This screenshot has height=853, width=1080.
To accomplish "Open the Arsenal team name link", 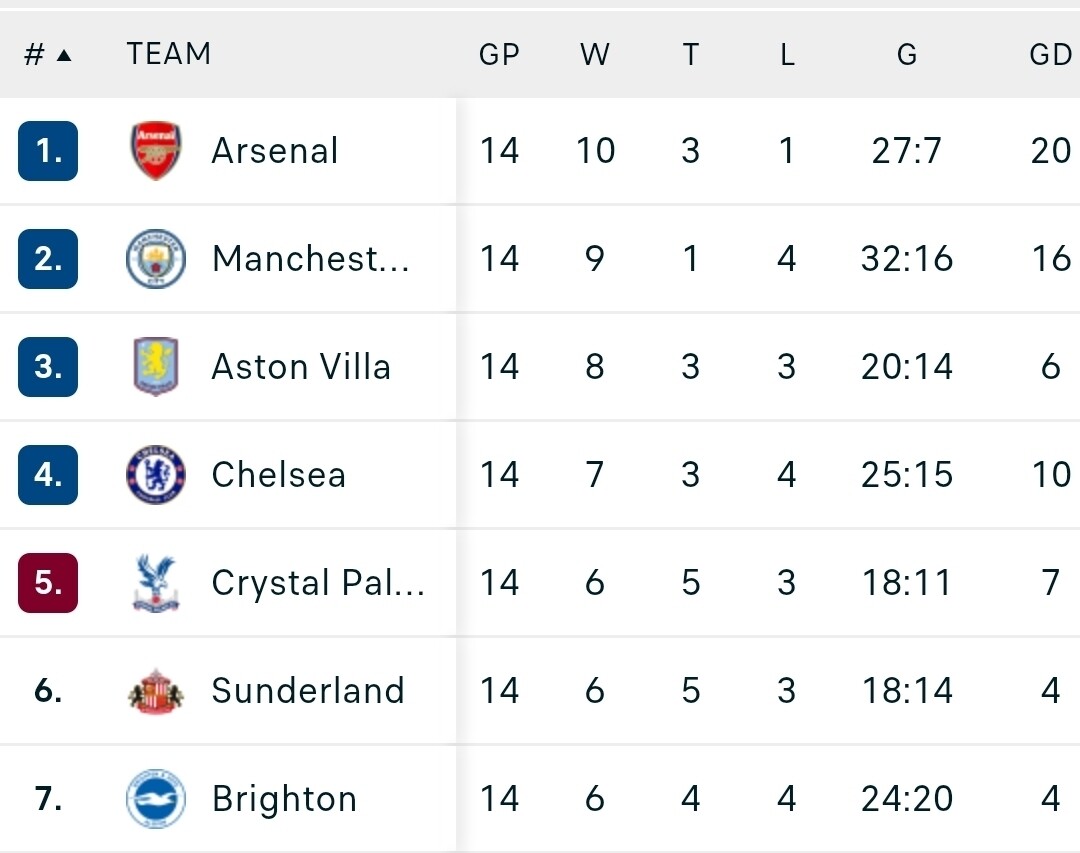I will 275,151.
